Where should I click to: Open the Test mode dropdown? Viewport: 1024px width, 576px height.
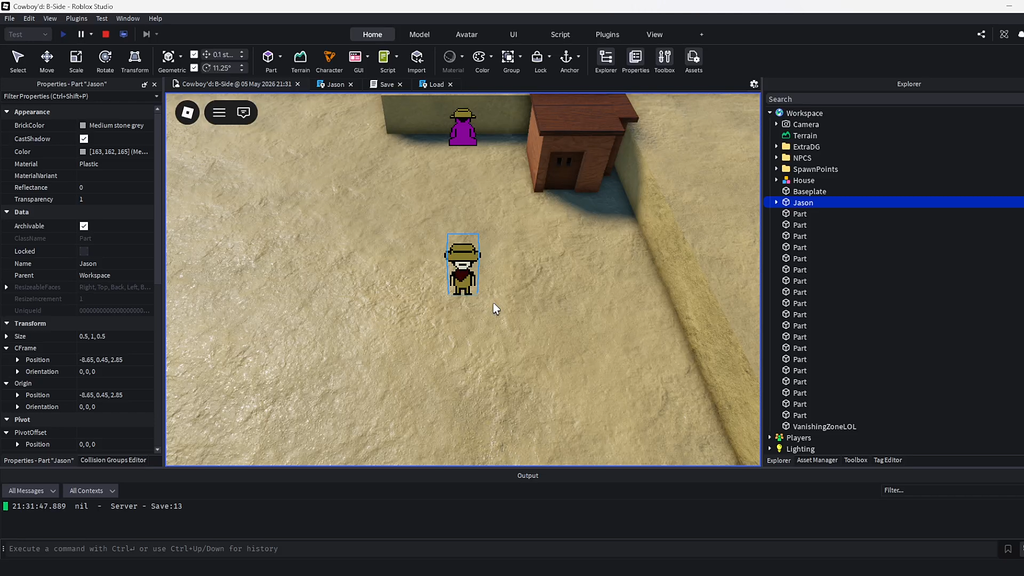tap(27, 34)
